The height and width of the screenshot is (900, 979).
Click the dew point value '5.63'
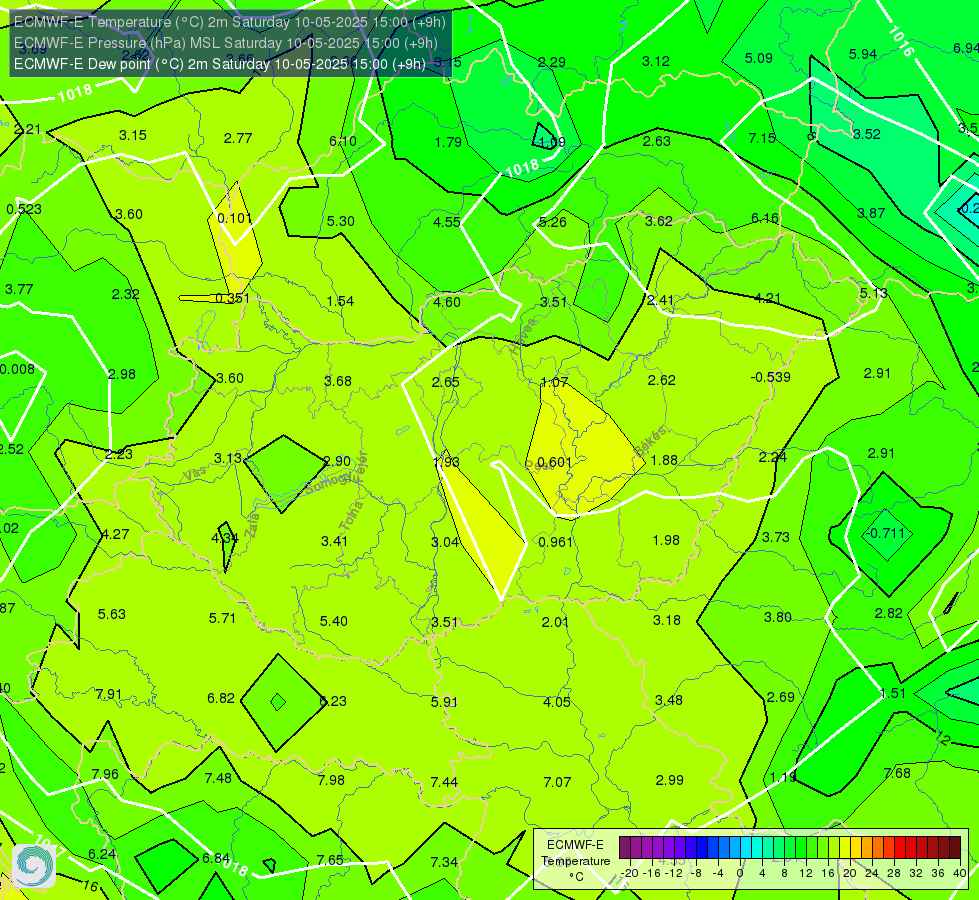[x=111, y=614]
